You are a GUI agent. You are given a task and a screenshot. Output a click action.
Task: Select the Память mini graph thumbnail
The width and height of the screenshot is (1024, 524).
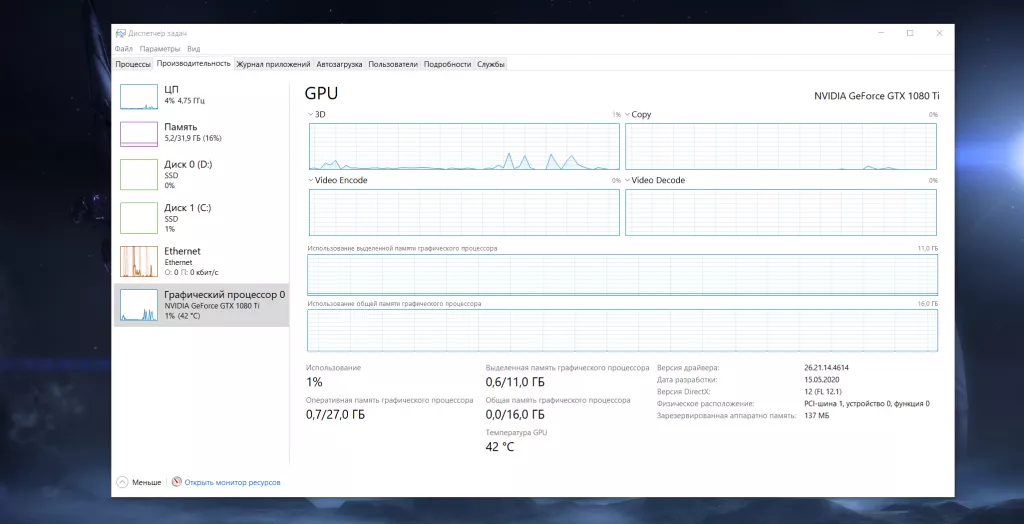click(139, 134)
